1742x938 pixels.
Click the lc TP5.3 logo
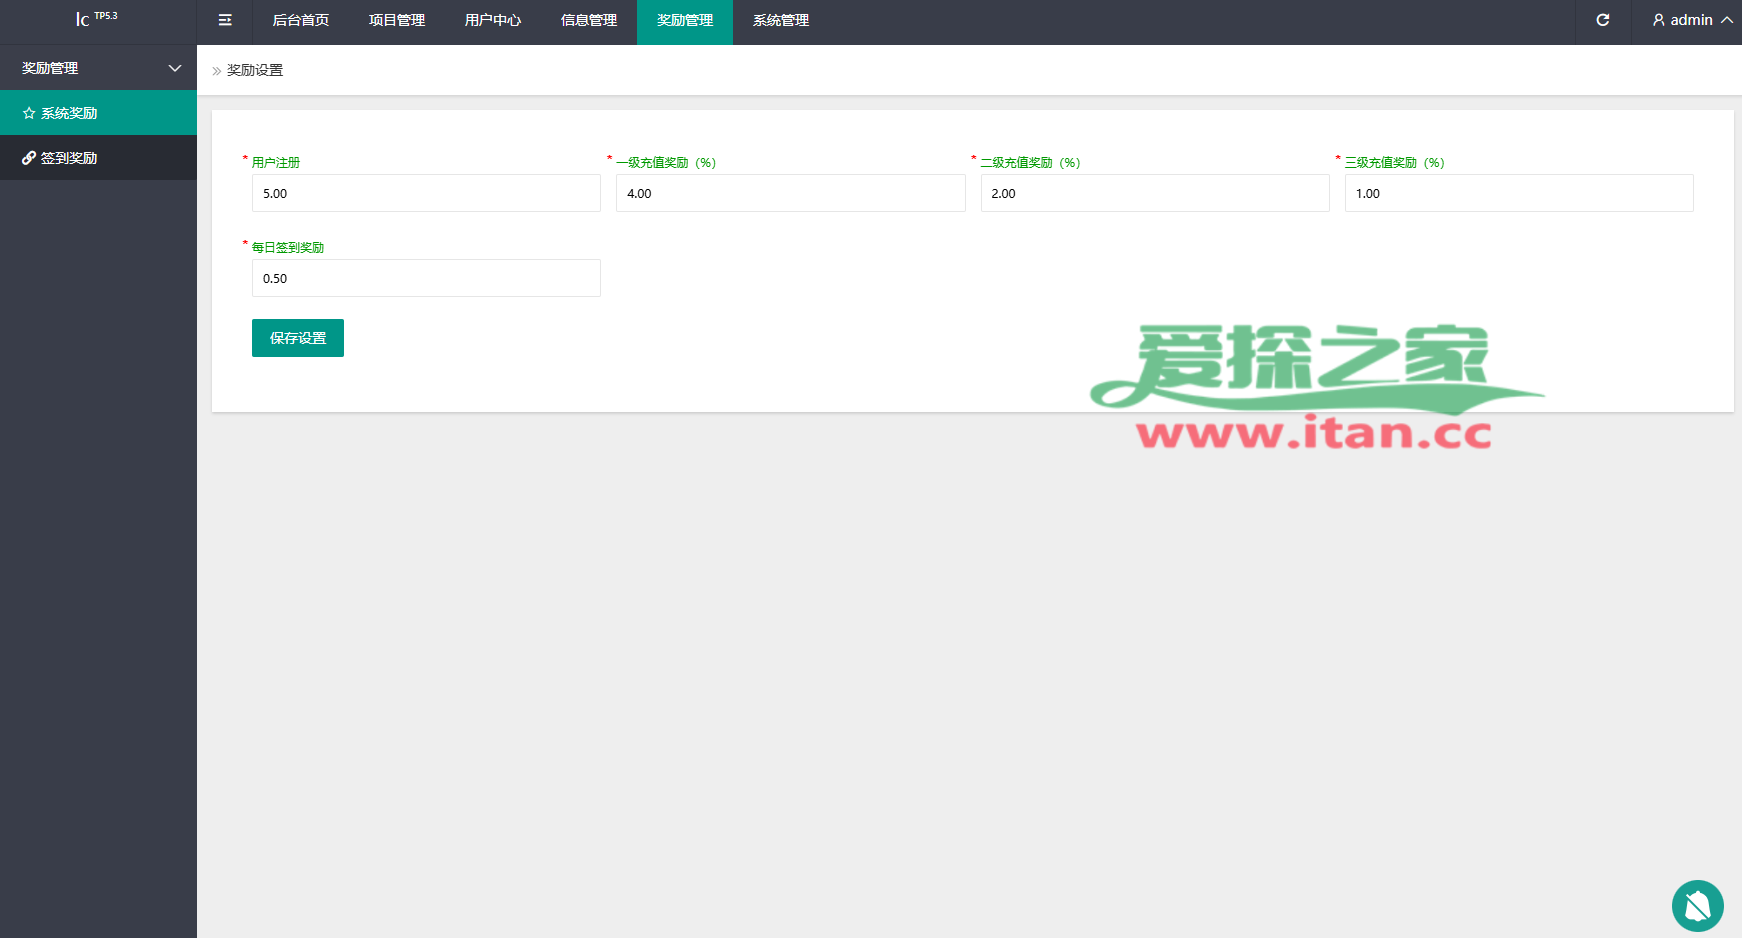pos(96,19)
